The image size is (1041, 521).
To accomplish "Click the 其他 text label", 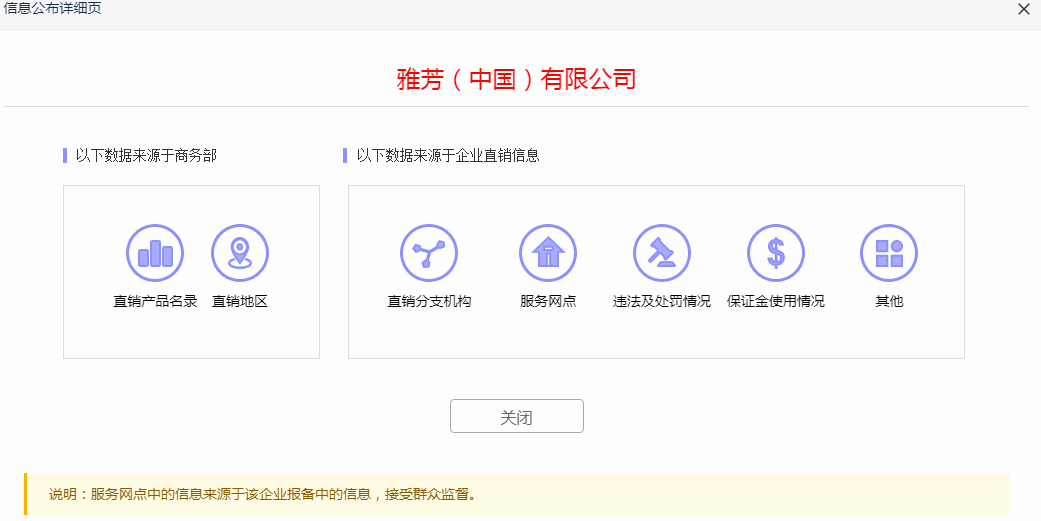I will click(889, 301).
